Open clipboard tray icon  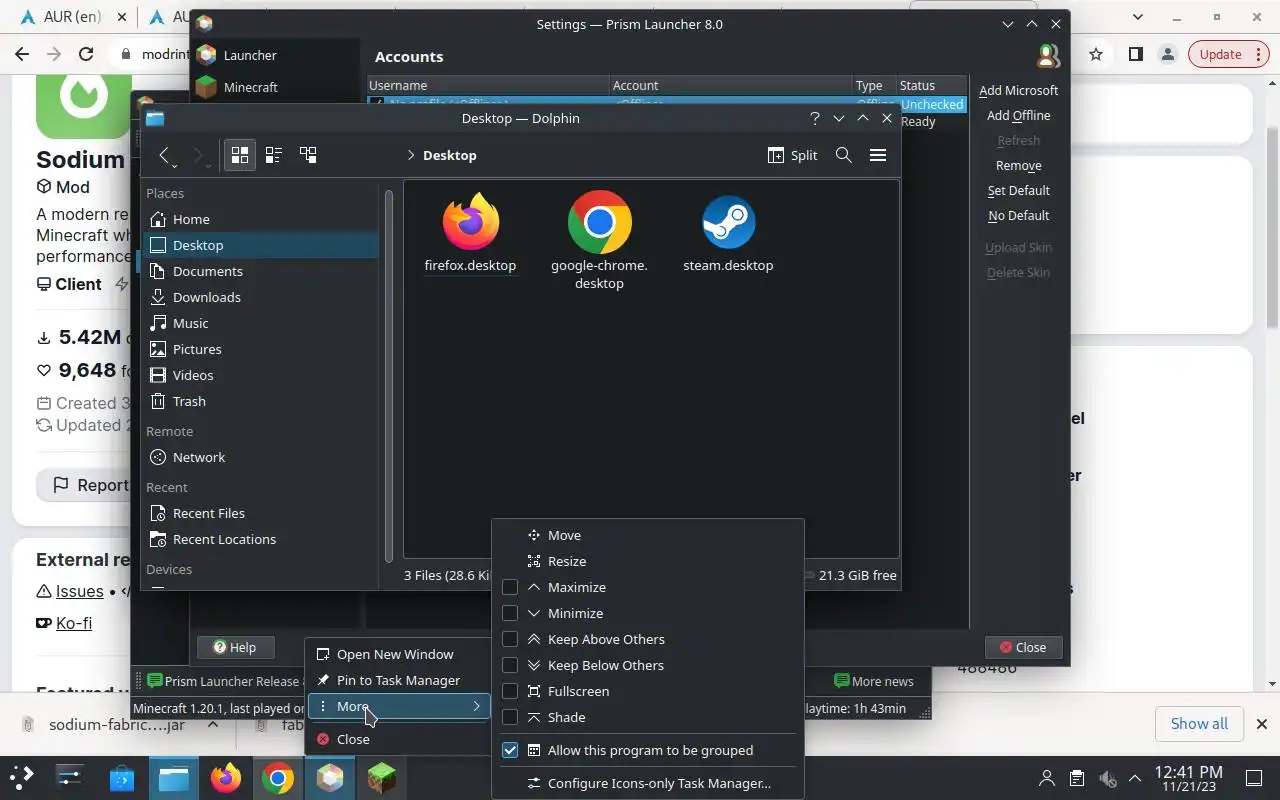pos(1077,778)
